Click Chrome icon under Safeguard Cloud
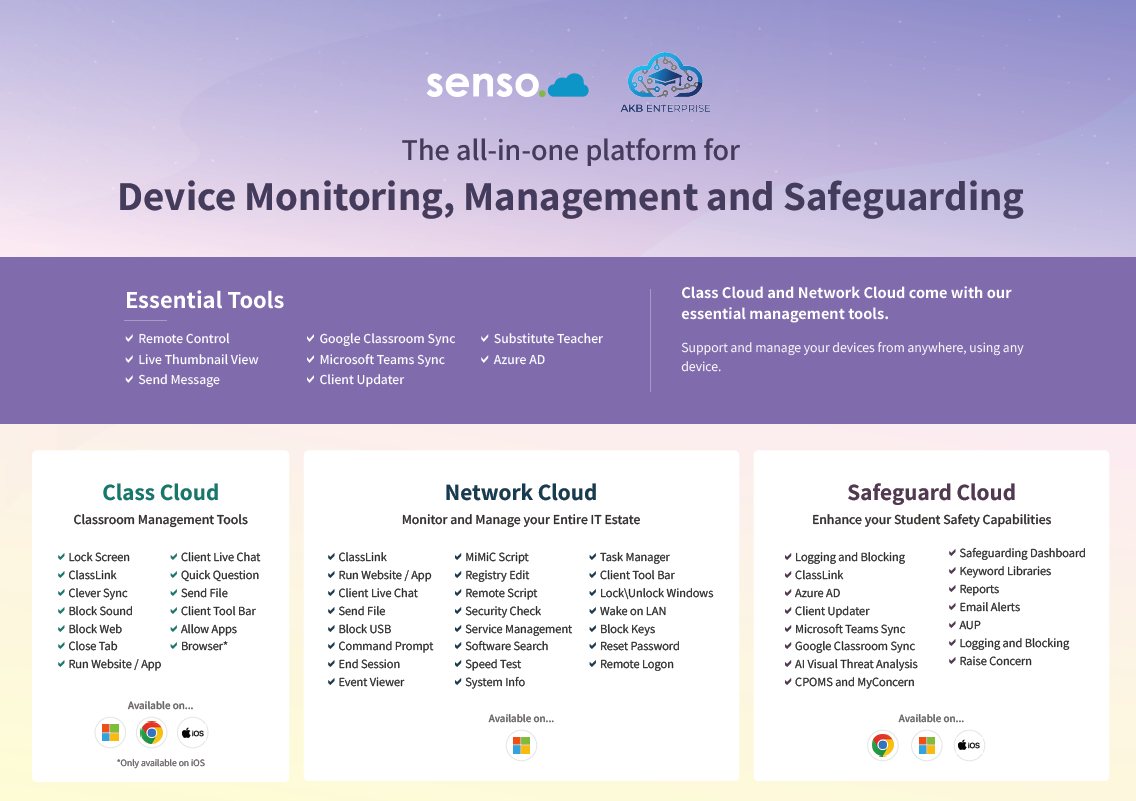 point(882,745)
